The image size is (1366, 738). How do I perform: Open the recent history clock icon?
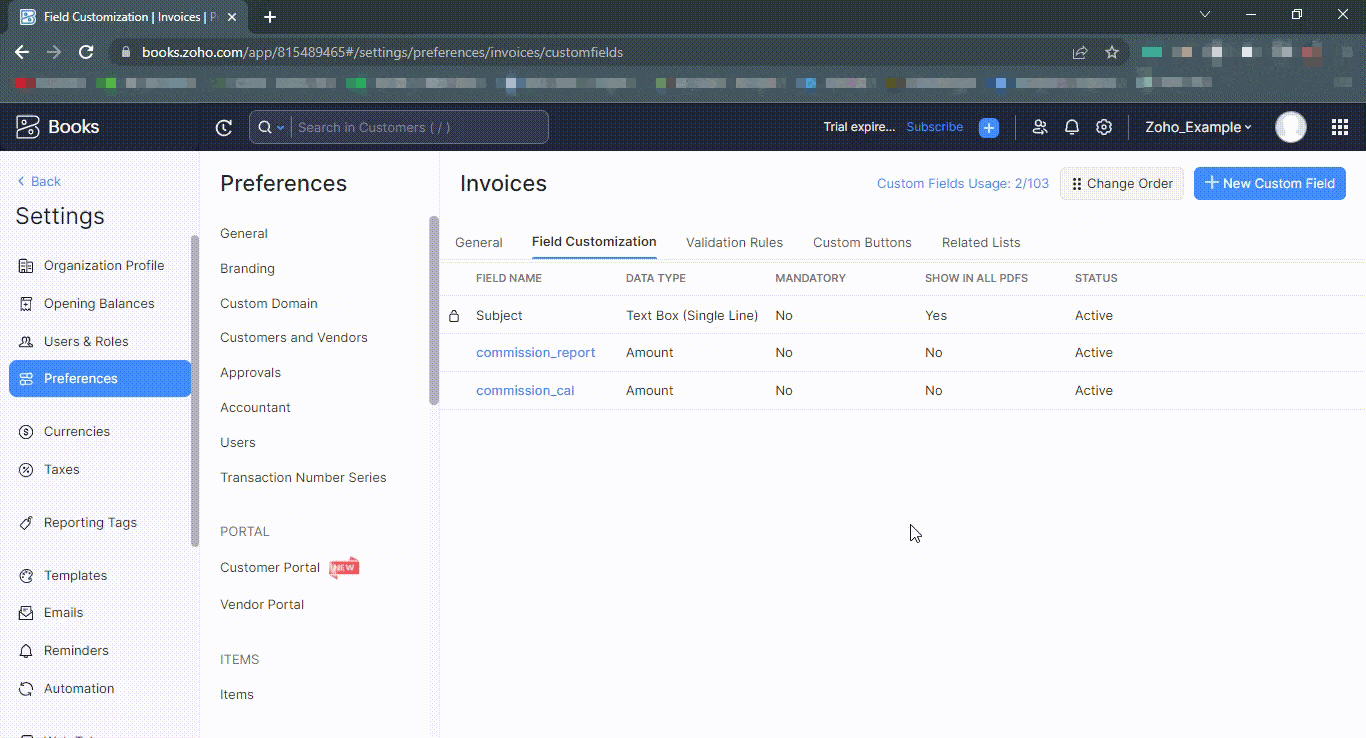point(223,127)
